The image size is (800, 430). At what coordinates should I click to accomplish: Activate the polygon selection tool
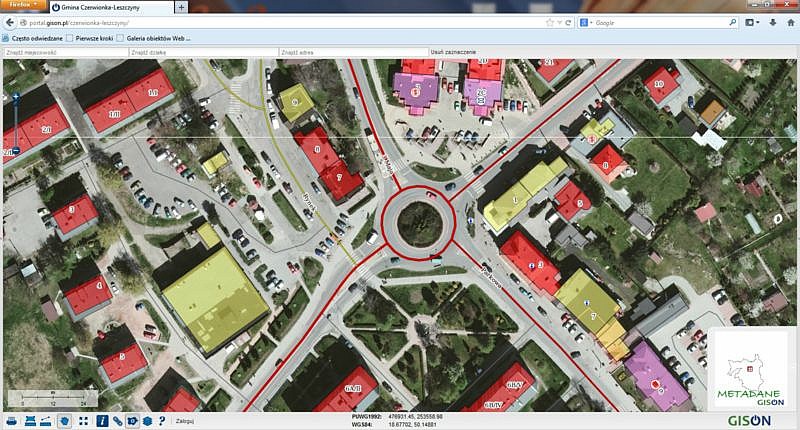[x=65, y=420]
